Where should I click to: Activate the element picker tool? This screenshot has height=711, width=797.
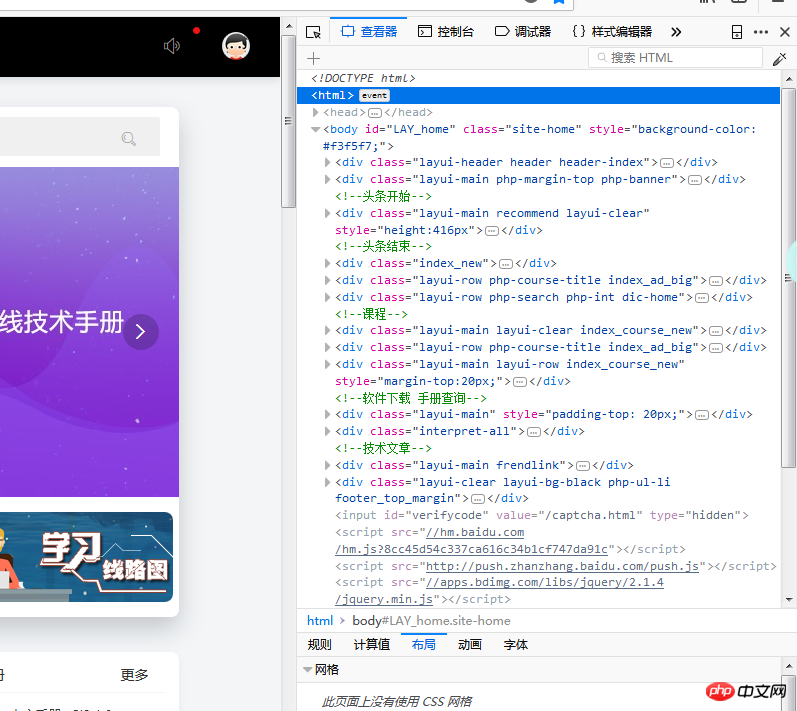click(x=313, y=32)
